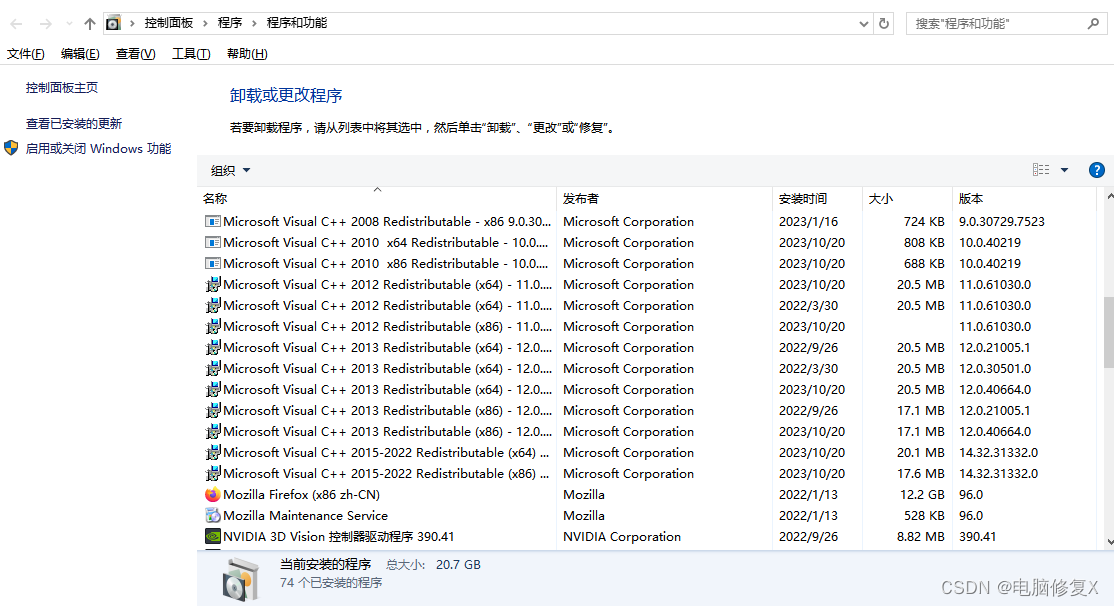
Task: Click the NVIDIA 3D Vision driver icon
Action: click(212, 536)
